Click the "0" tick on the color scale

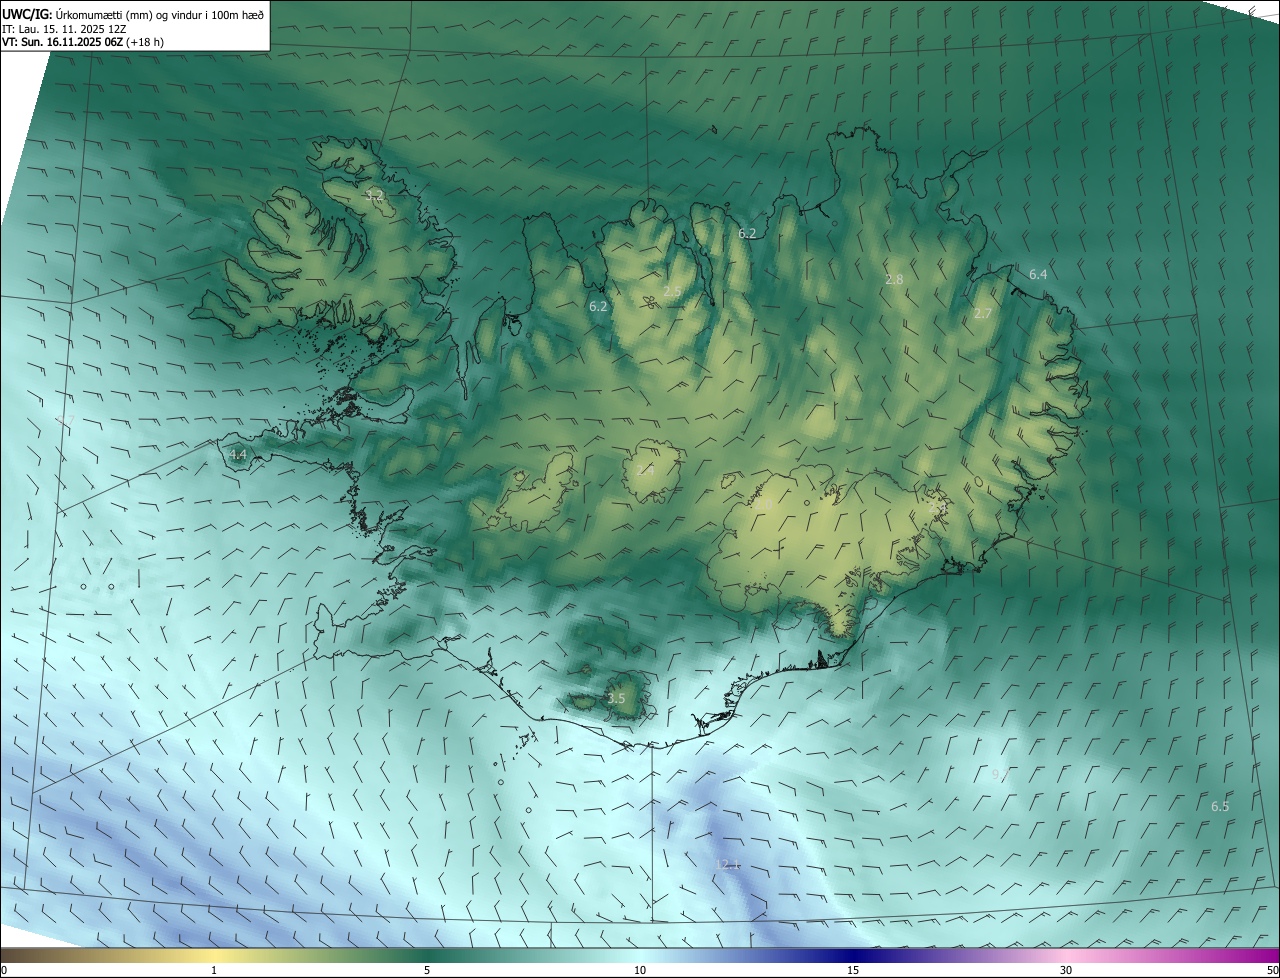pyautogui.click(x=4, y=970)
